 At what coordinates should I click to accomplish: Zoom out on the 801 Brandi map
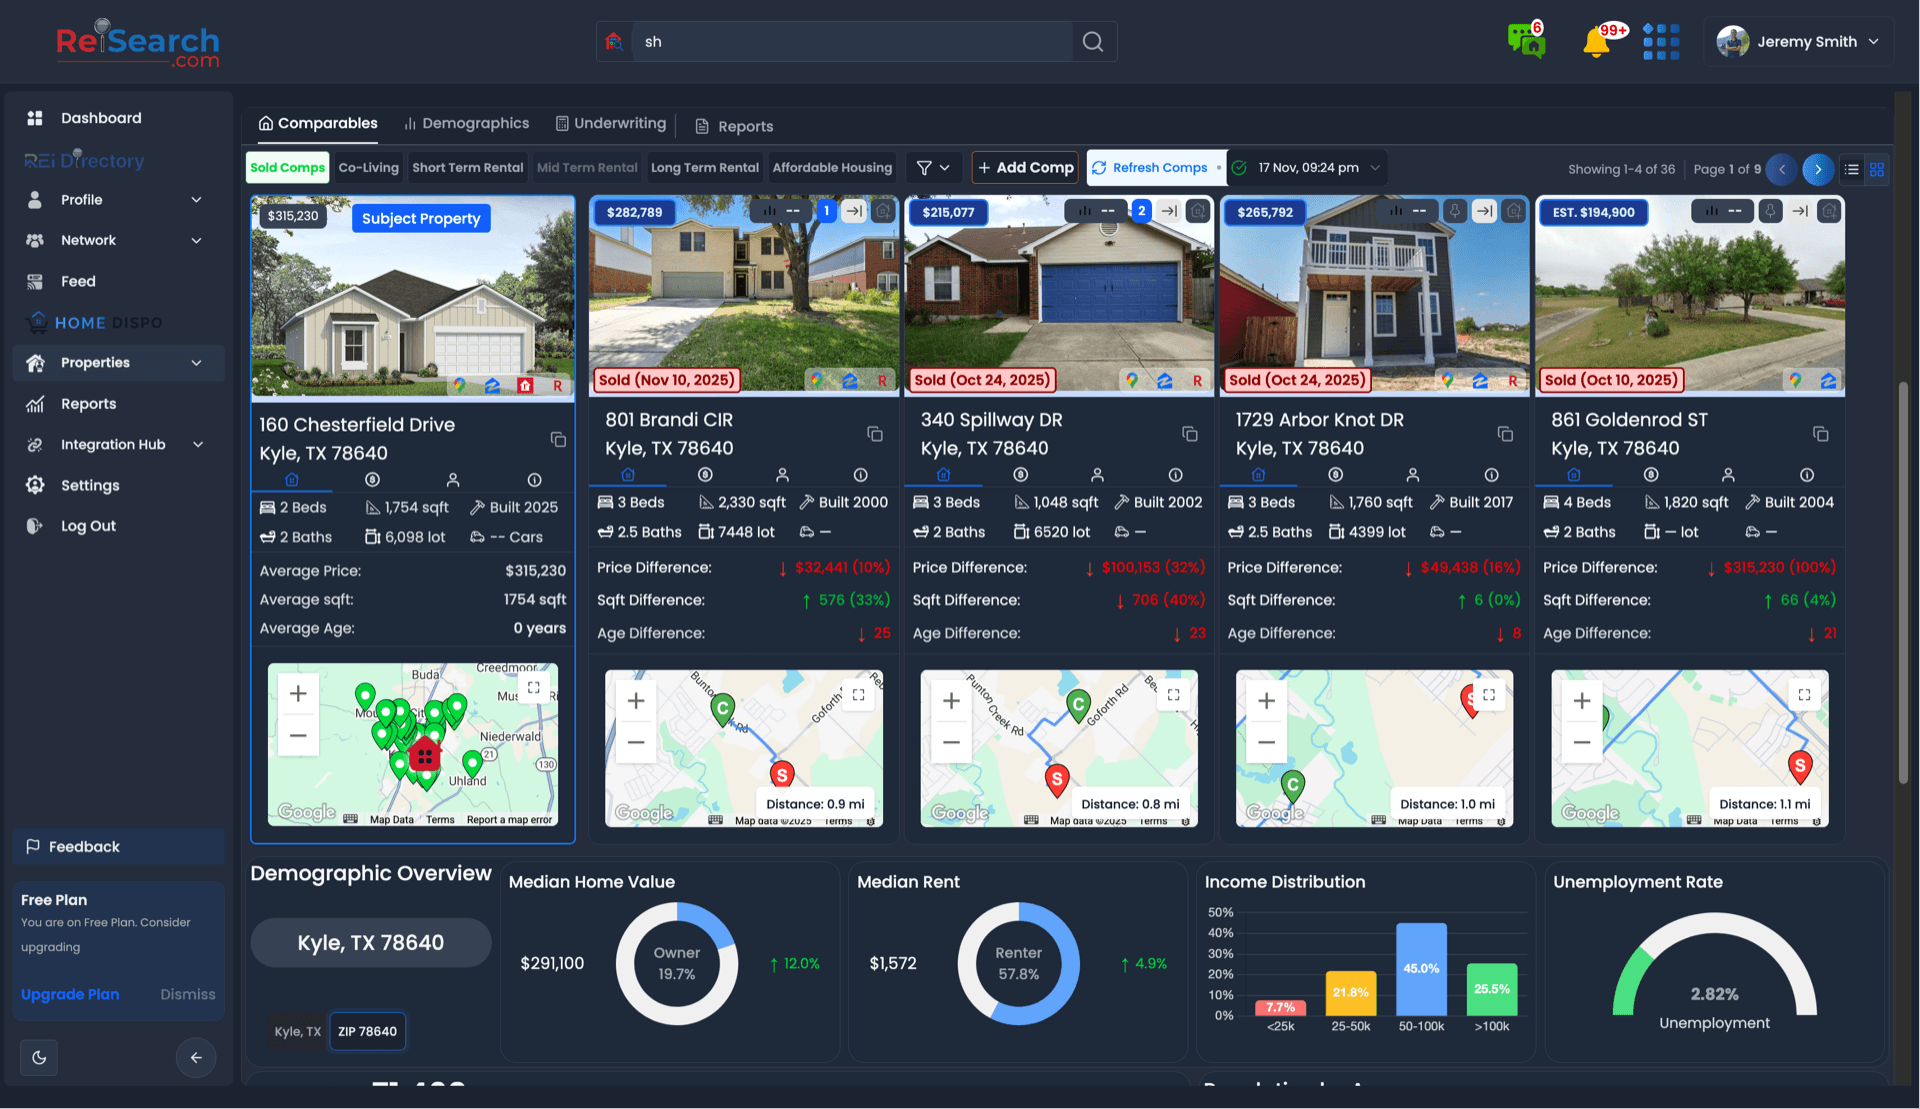click(636, 743)
